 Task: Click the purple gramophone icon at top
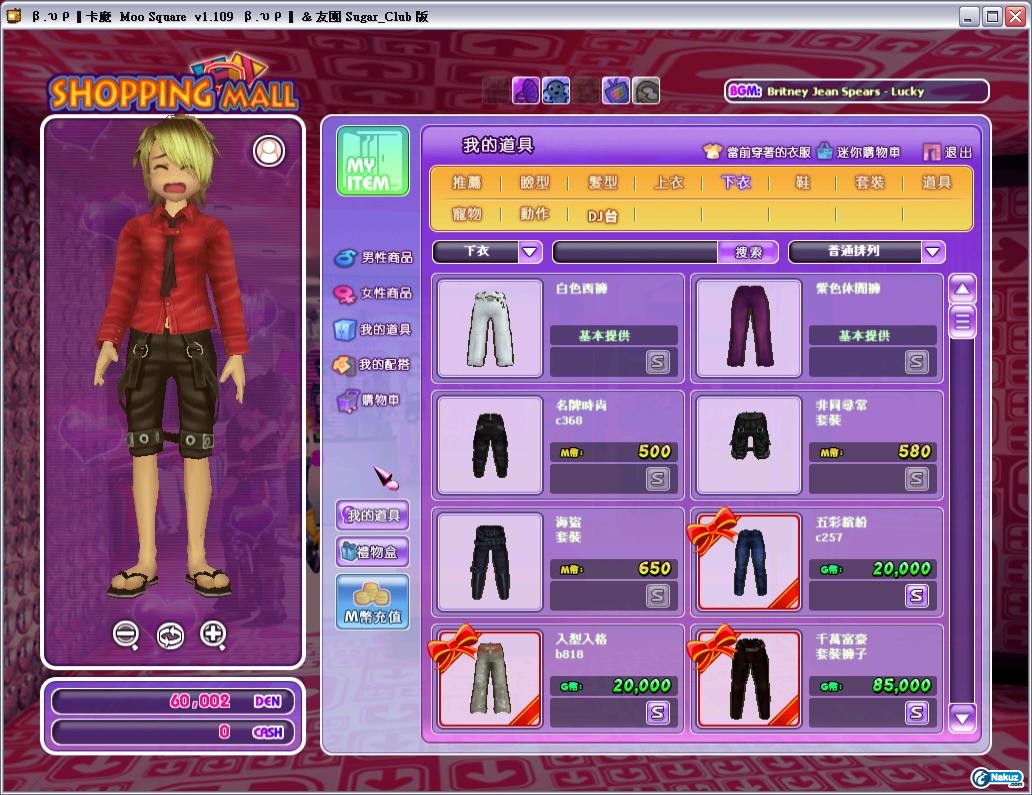526,91
